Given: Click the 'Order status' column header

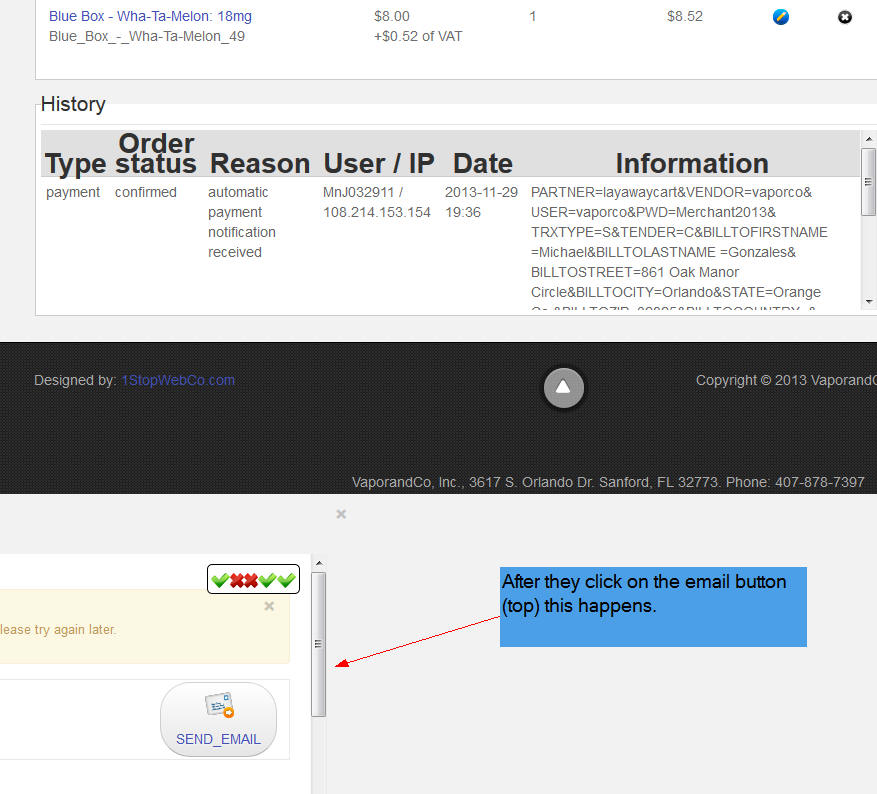Looking at the screenshot, I should (x=156, y=154).
